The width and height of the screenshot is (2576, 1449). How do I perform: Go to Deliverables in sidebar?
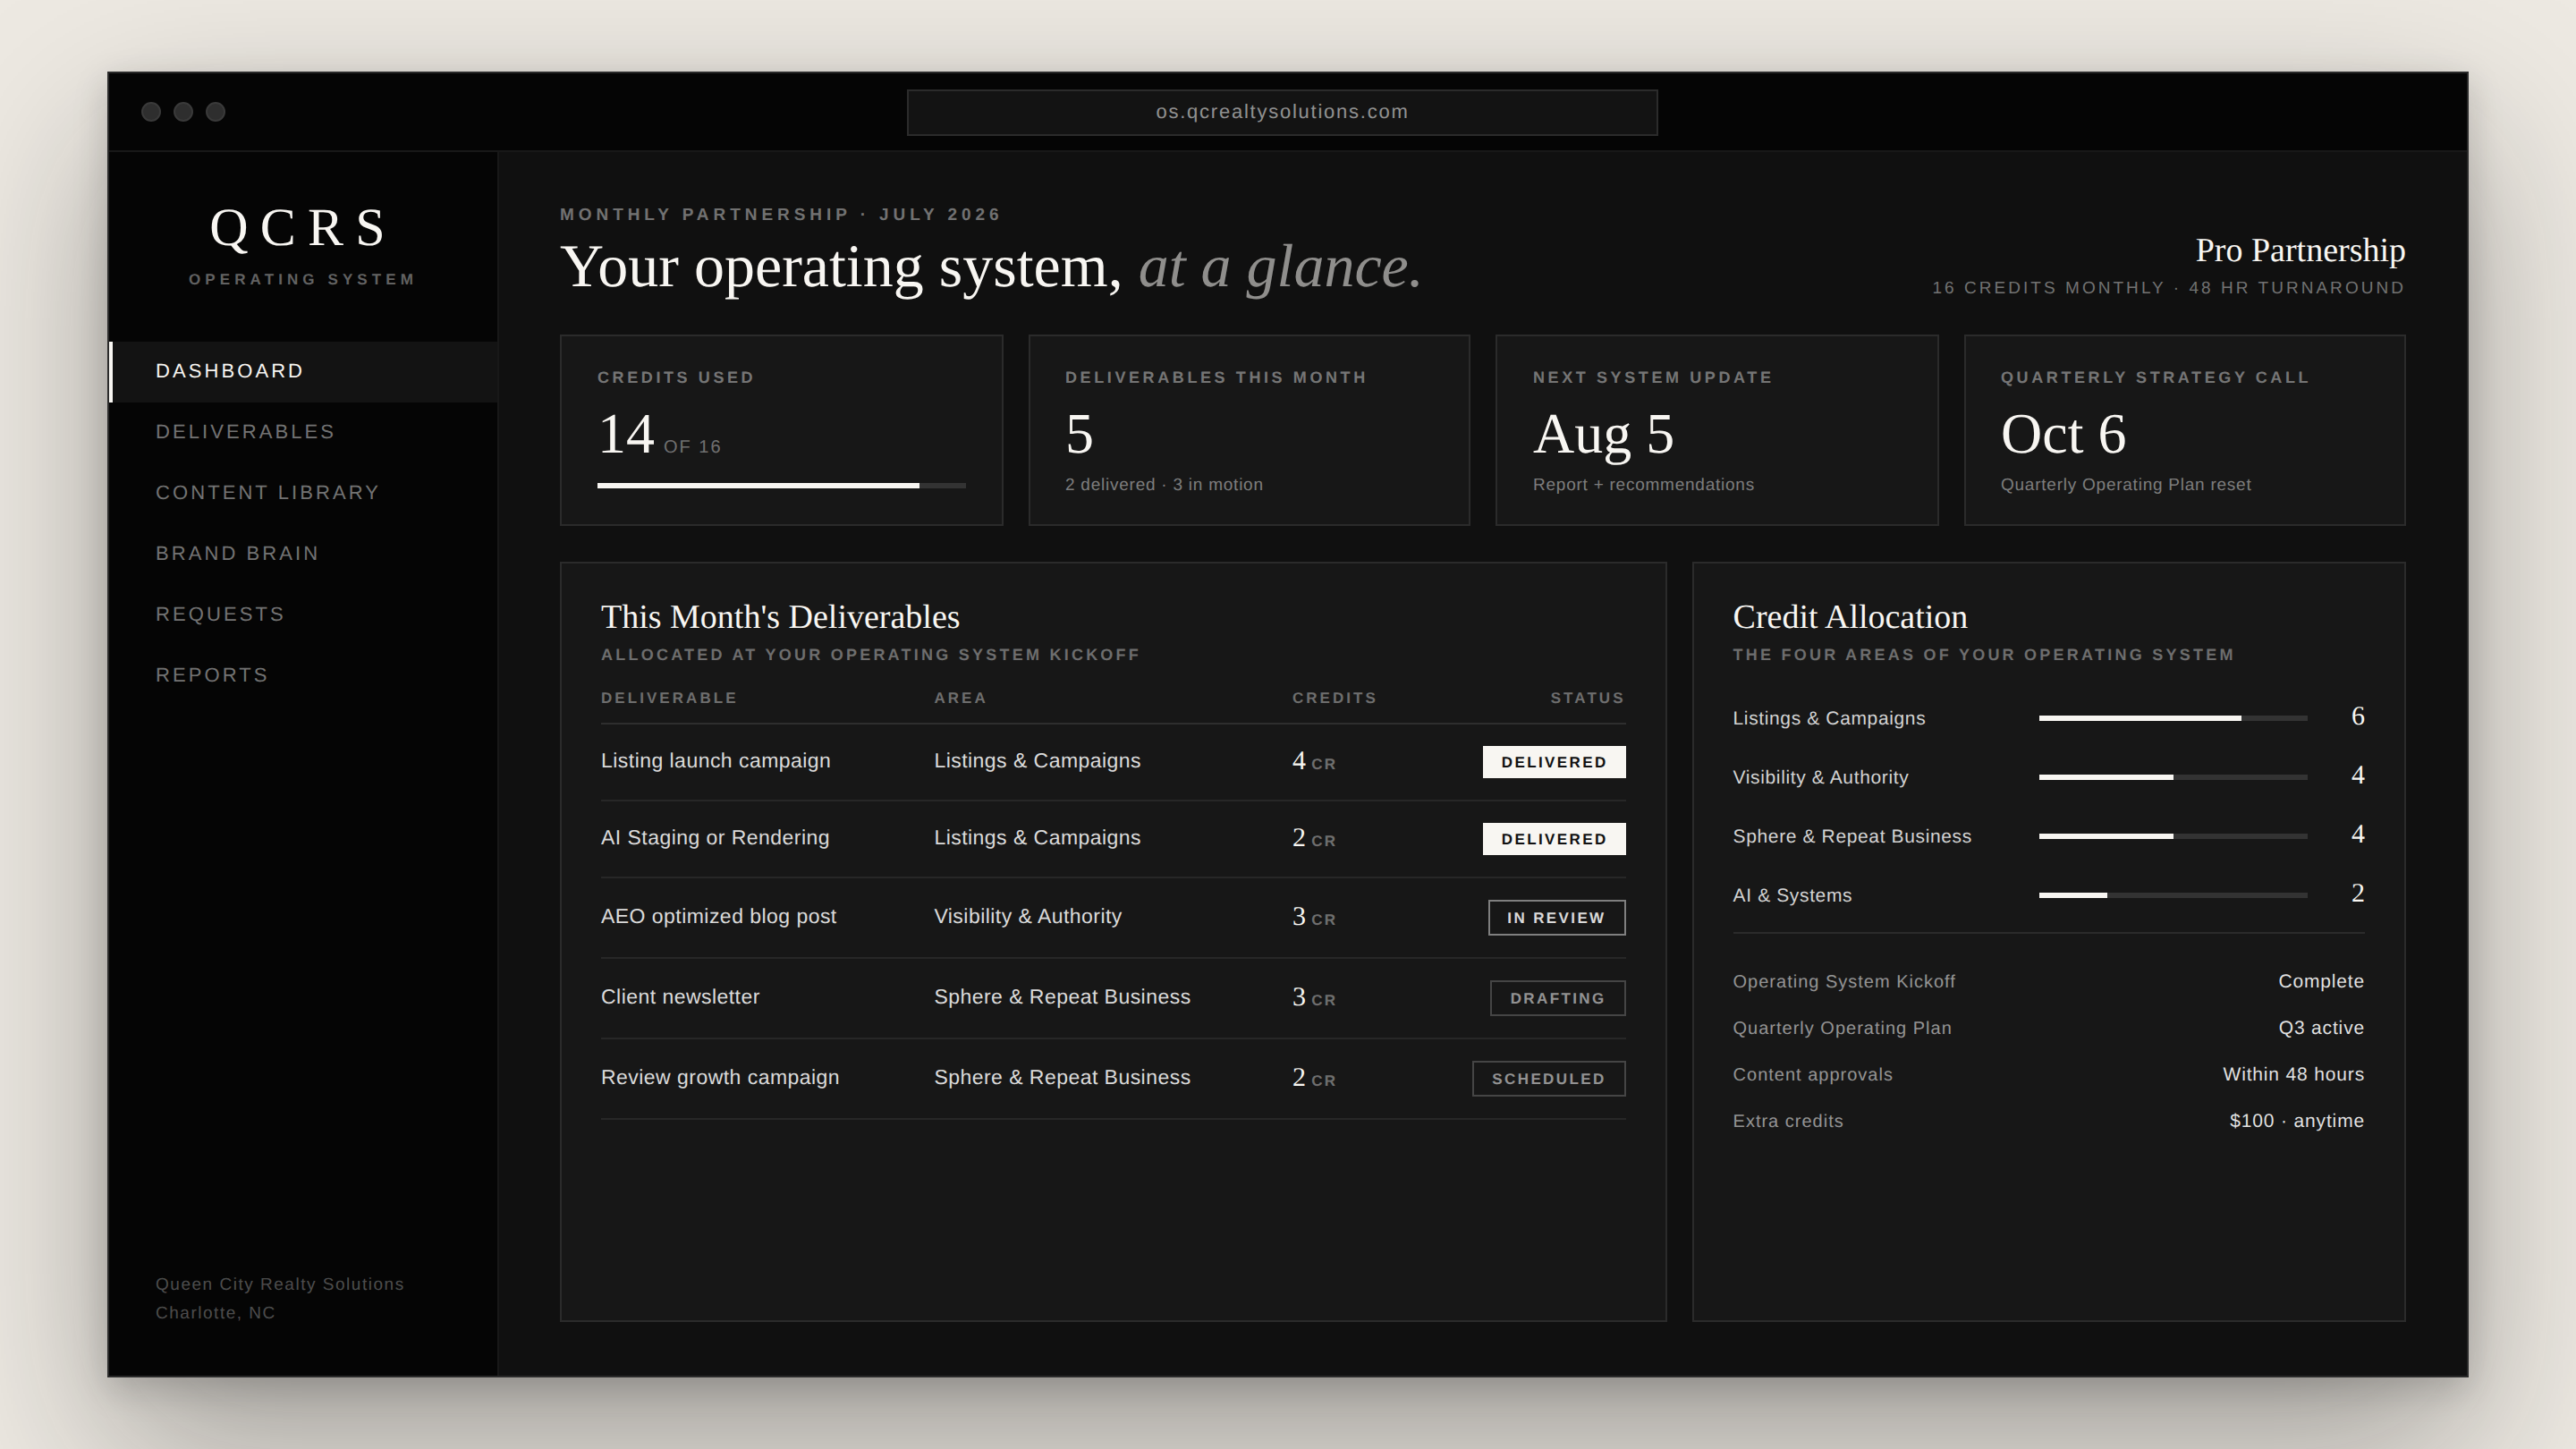[x=303, y=432]
